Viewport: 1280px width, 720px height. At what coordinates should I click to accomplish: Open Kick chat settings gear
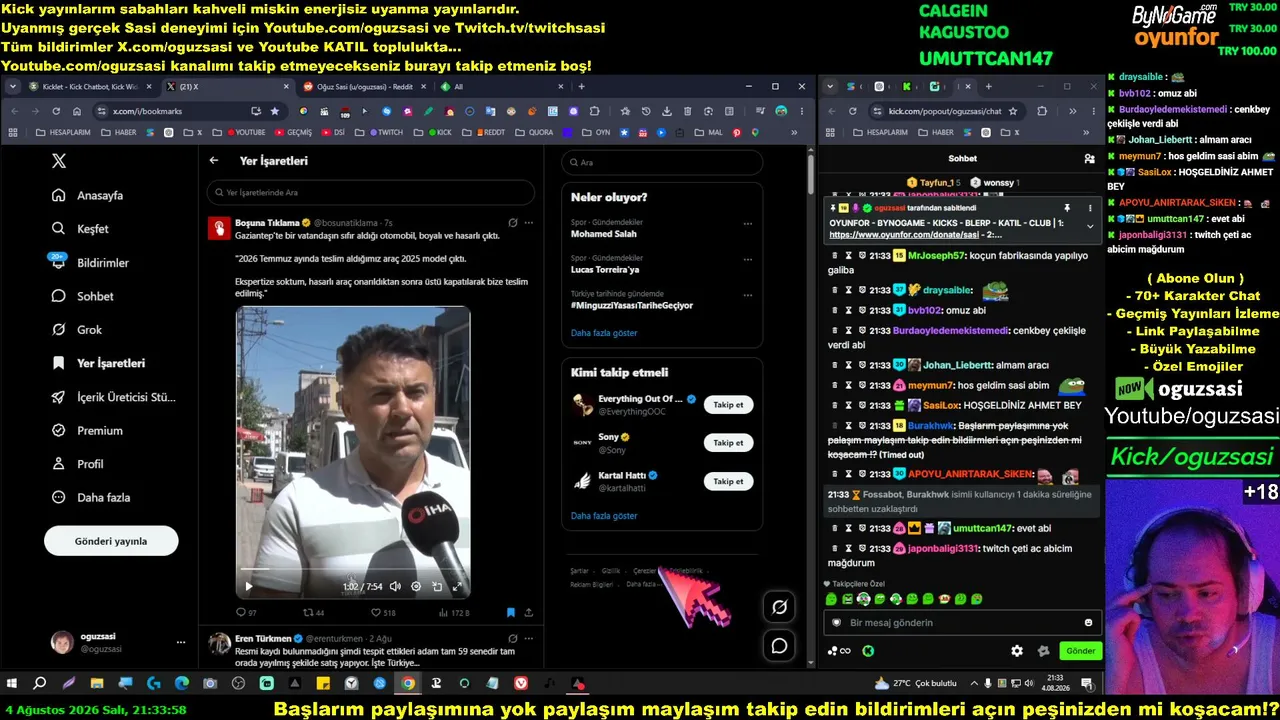pyautogui.click(x=1017, y=651)
